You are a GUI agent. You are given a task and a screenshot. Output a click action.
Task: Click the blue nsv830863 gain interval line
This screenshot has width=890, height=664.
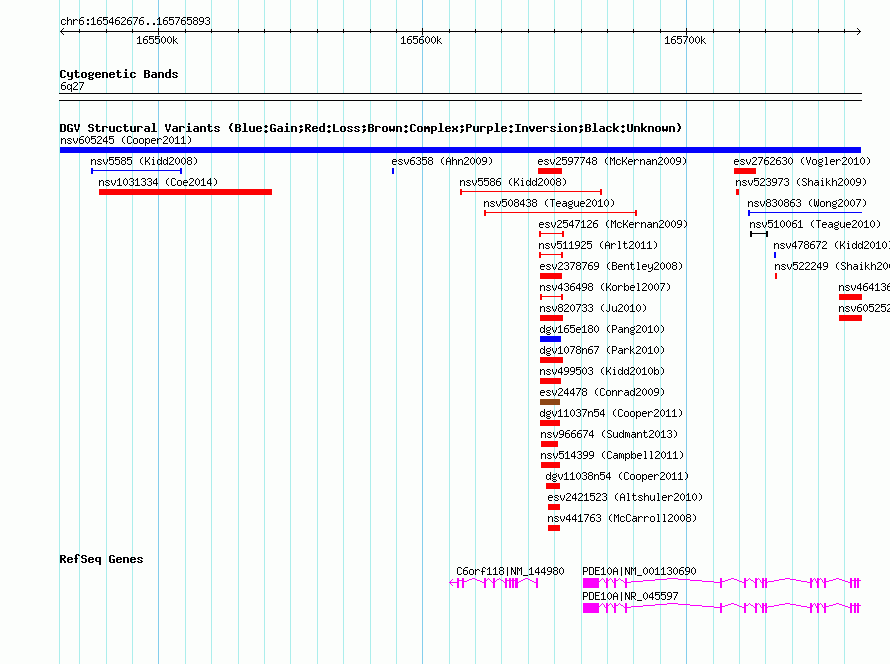click(x=805, y=213)
